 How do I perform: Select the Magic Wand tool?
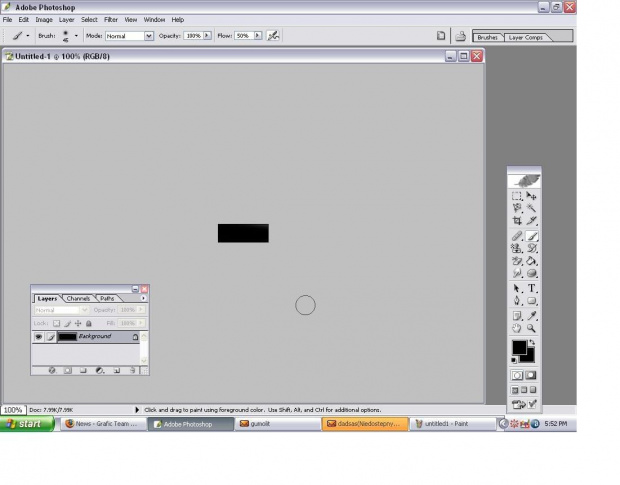pyautogui.click(x=531, y=208)
